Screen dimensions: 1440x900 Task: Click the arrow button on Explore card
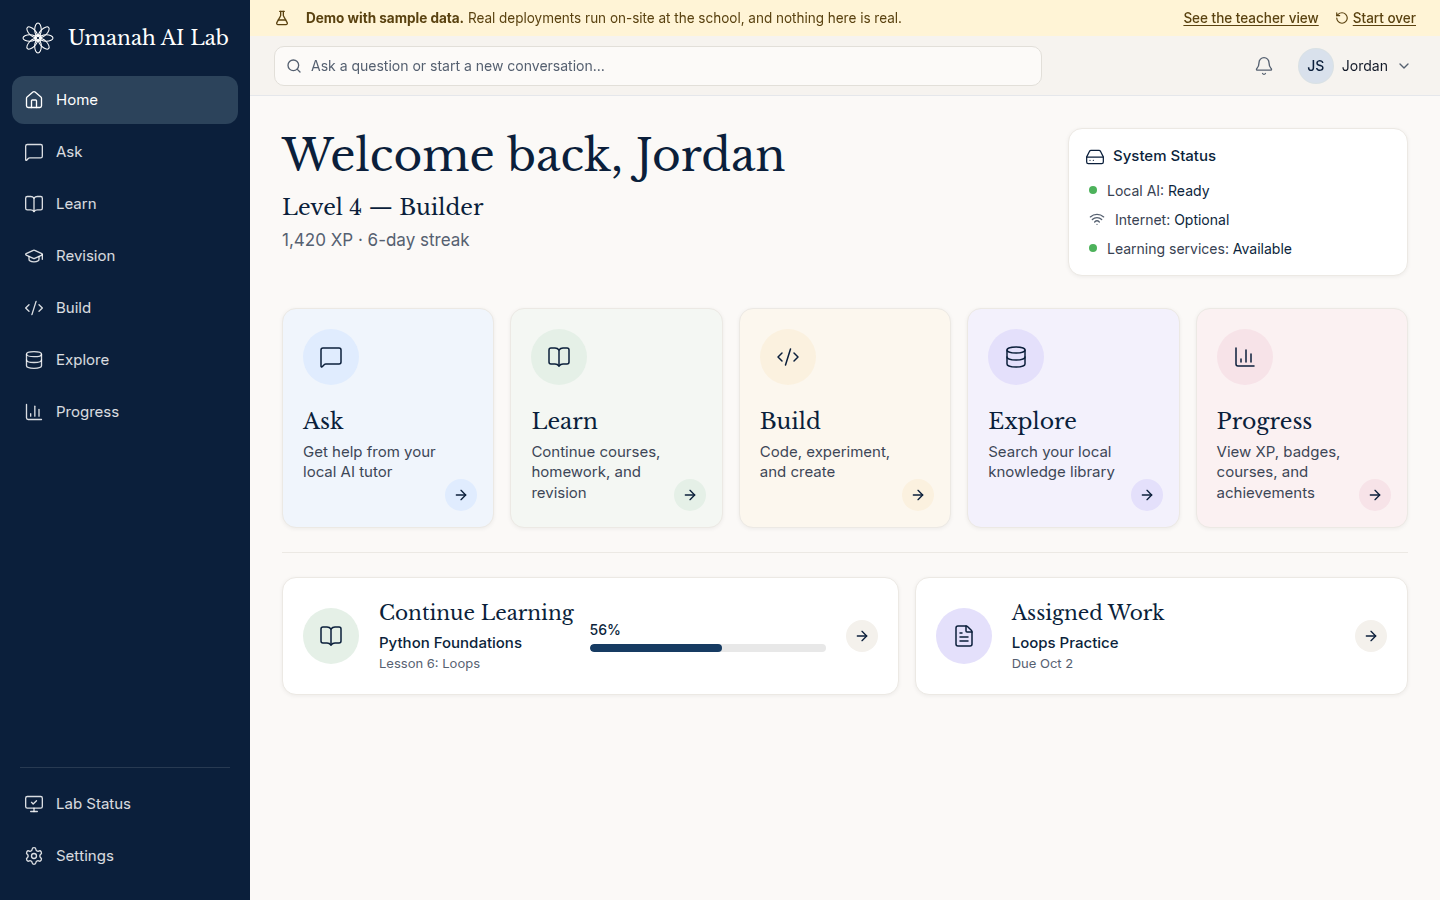click(x=1147, y=495)
